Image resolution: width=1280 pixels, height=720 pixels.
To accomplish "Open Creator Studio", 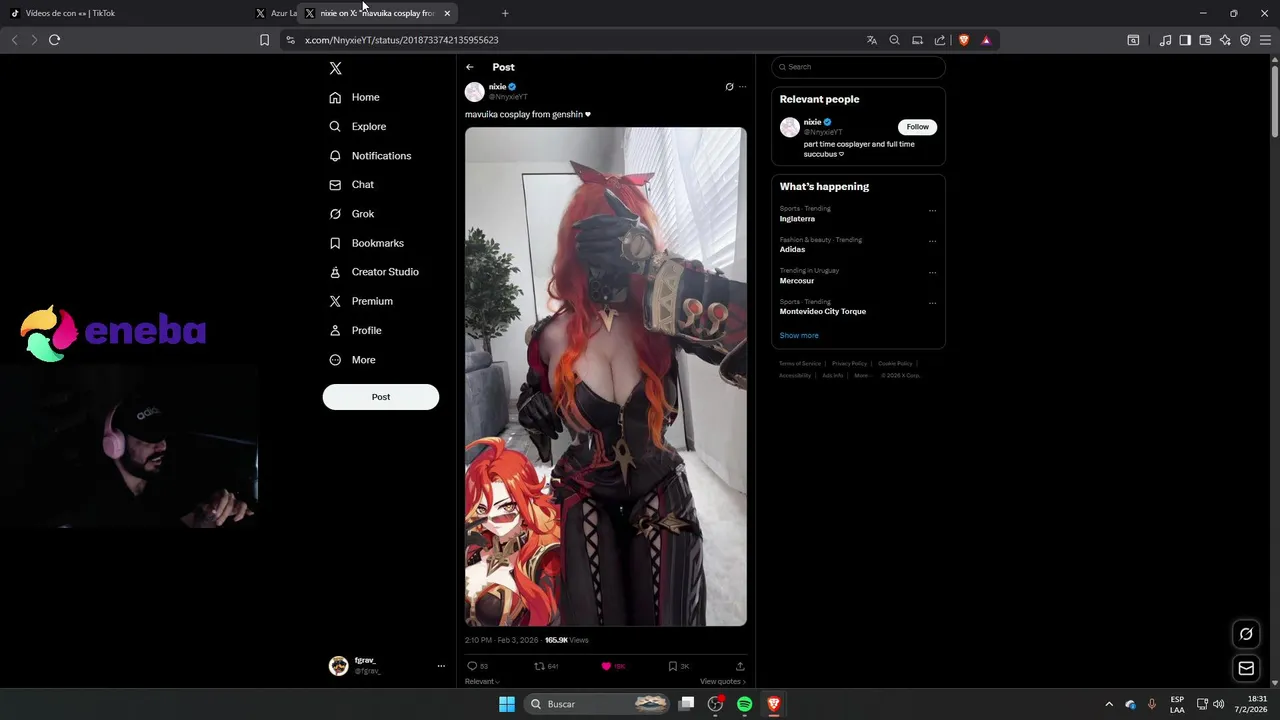I will 374,272.
